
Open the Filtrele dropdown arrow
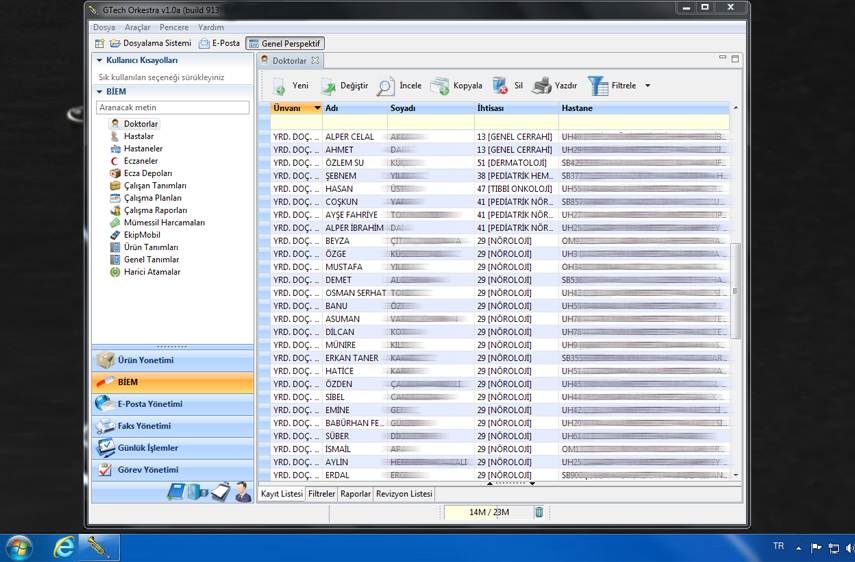point(648,86)
